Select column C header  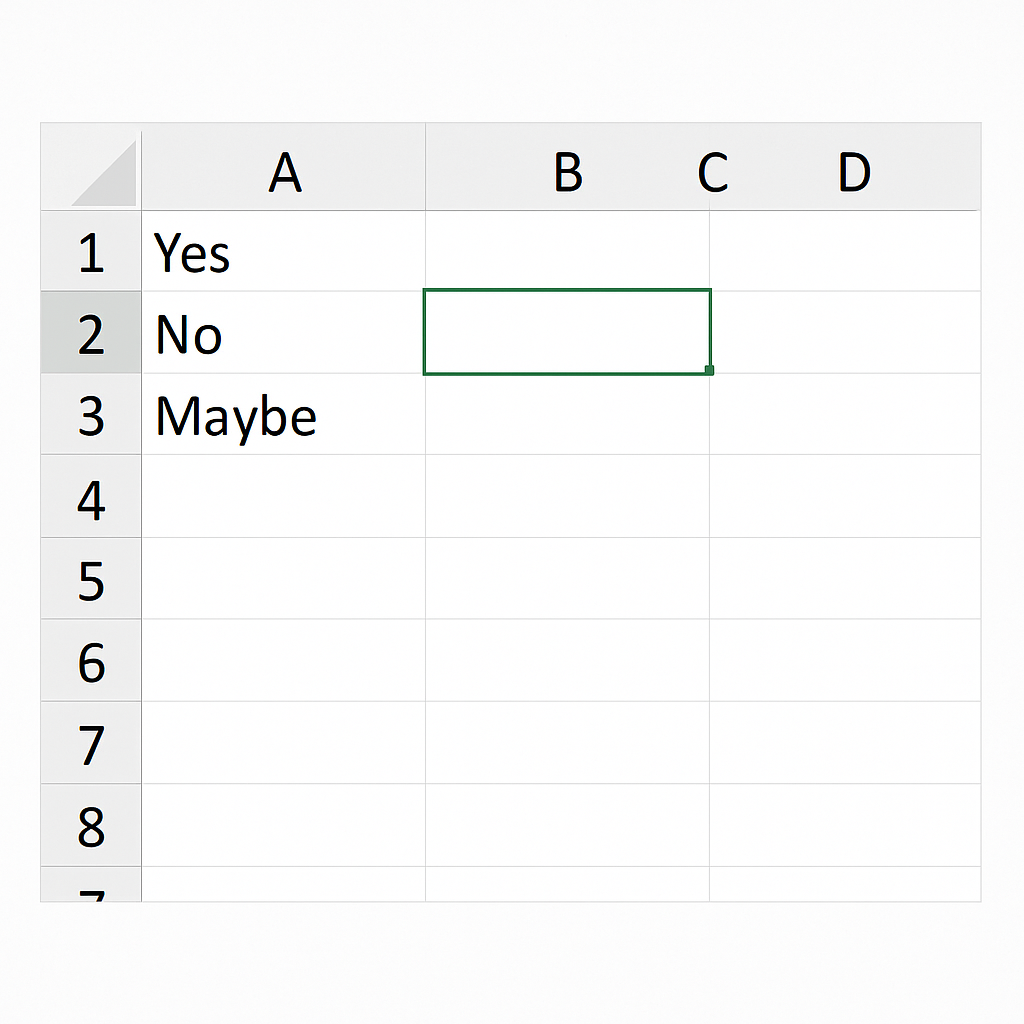(712, 173)
